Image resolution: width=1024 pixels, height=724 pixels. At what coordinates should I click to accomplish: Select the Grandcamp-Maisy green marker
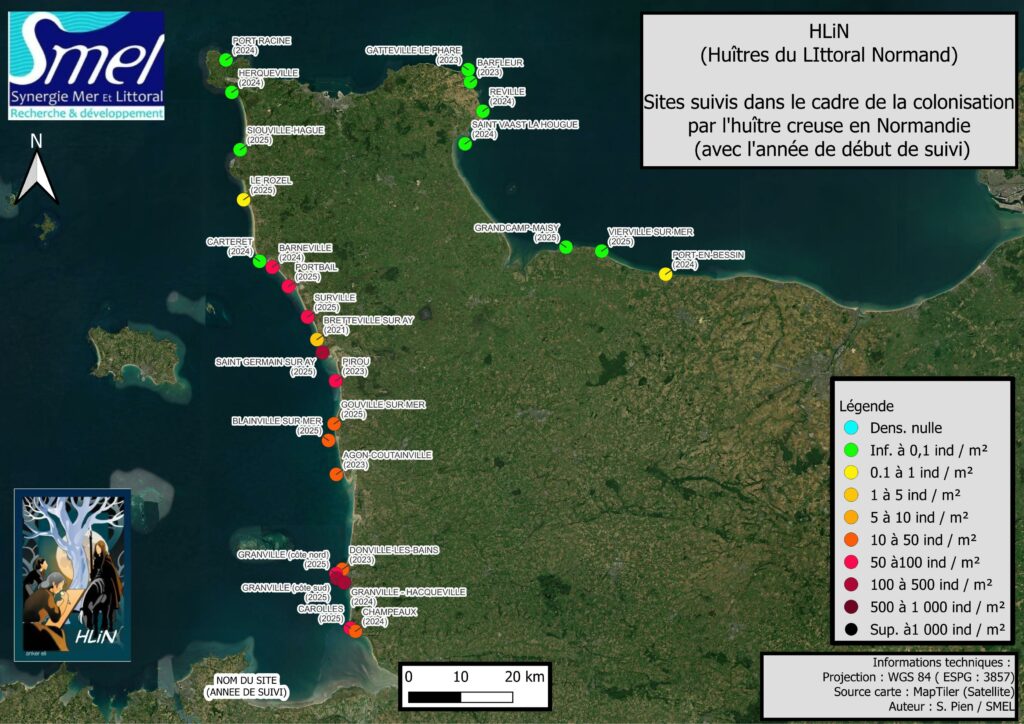click(566, 247)
